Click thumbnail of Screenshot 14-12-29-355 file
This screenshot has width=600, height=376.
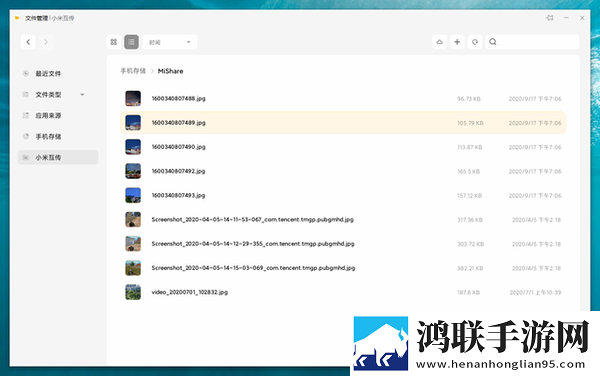(x=133, y=244)
